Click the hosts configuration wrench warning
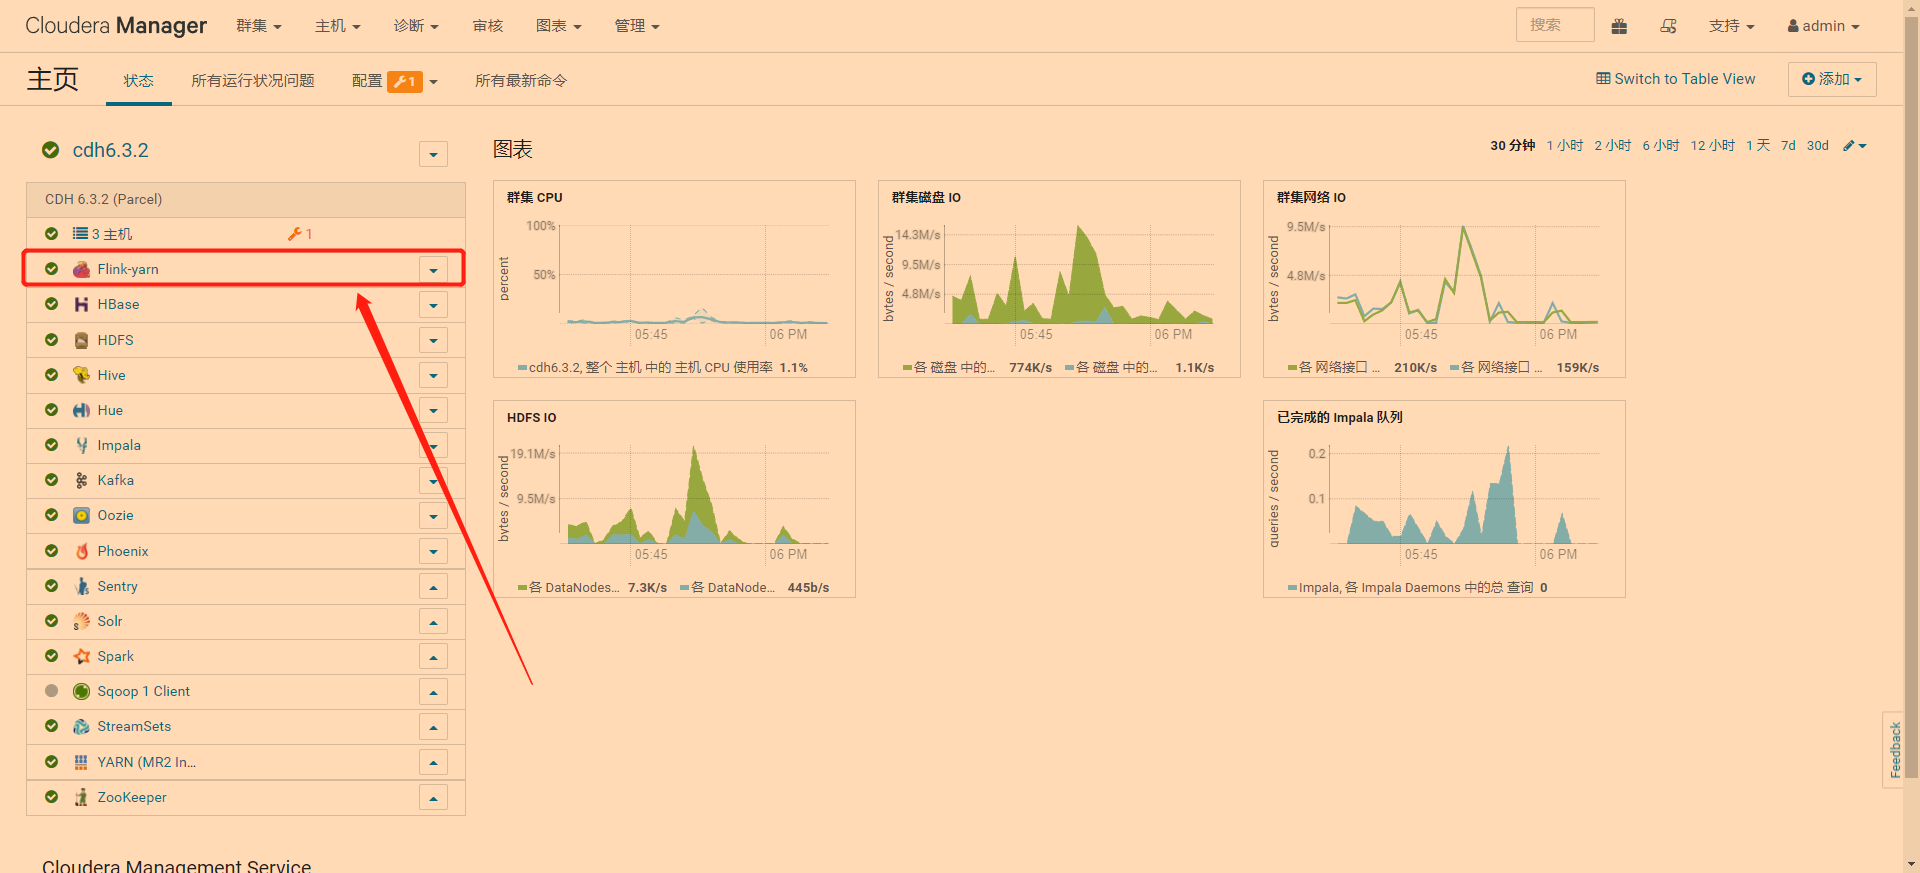Screen dimensions: 1920x873 coord(300,234)
